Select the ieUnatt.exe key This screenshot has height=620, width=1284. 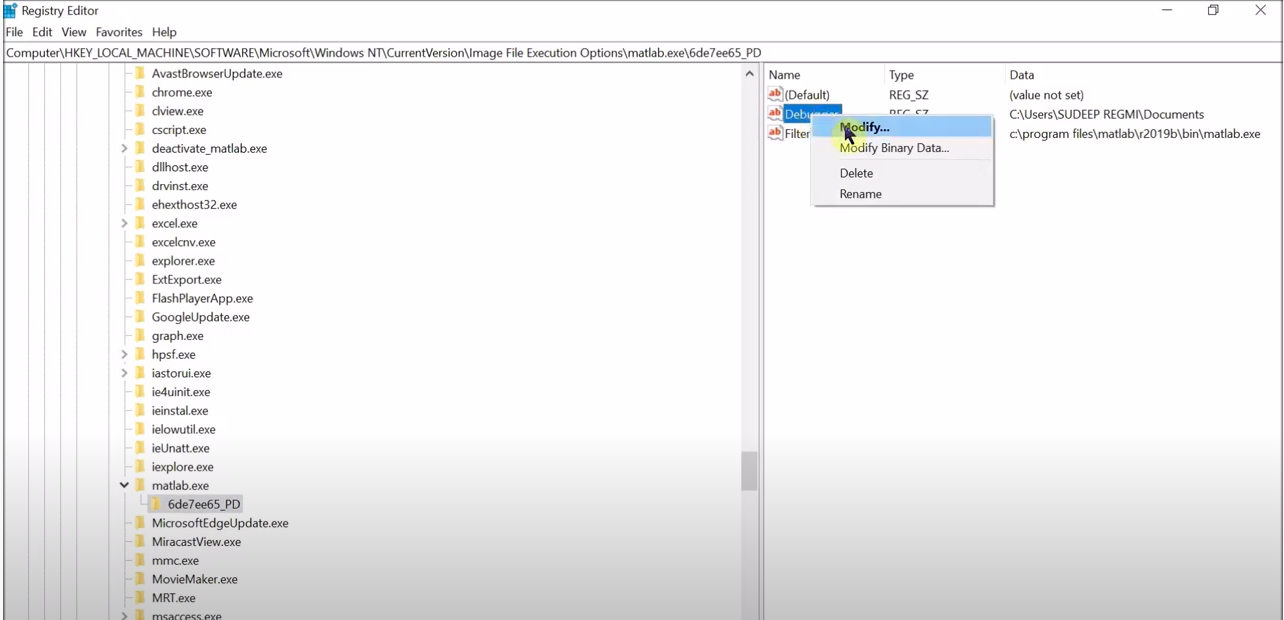point(181,448)
